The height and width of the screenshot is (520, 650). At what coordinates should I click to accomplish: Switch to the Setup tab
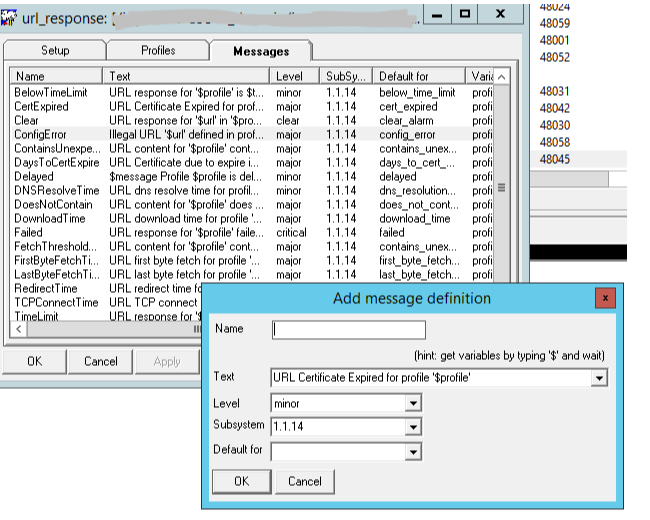pos(55,51)
